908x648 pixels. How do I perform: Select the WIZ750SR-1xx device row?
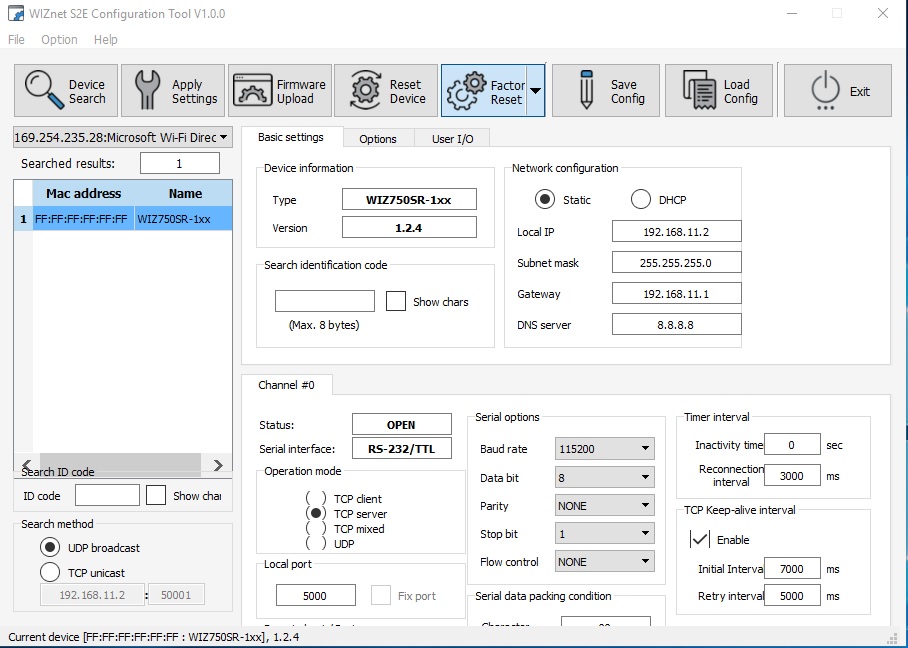[x=123, y=219]
